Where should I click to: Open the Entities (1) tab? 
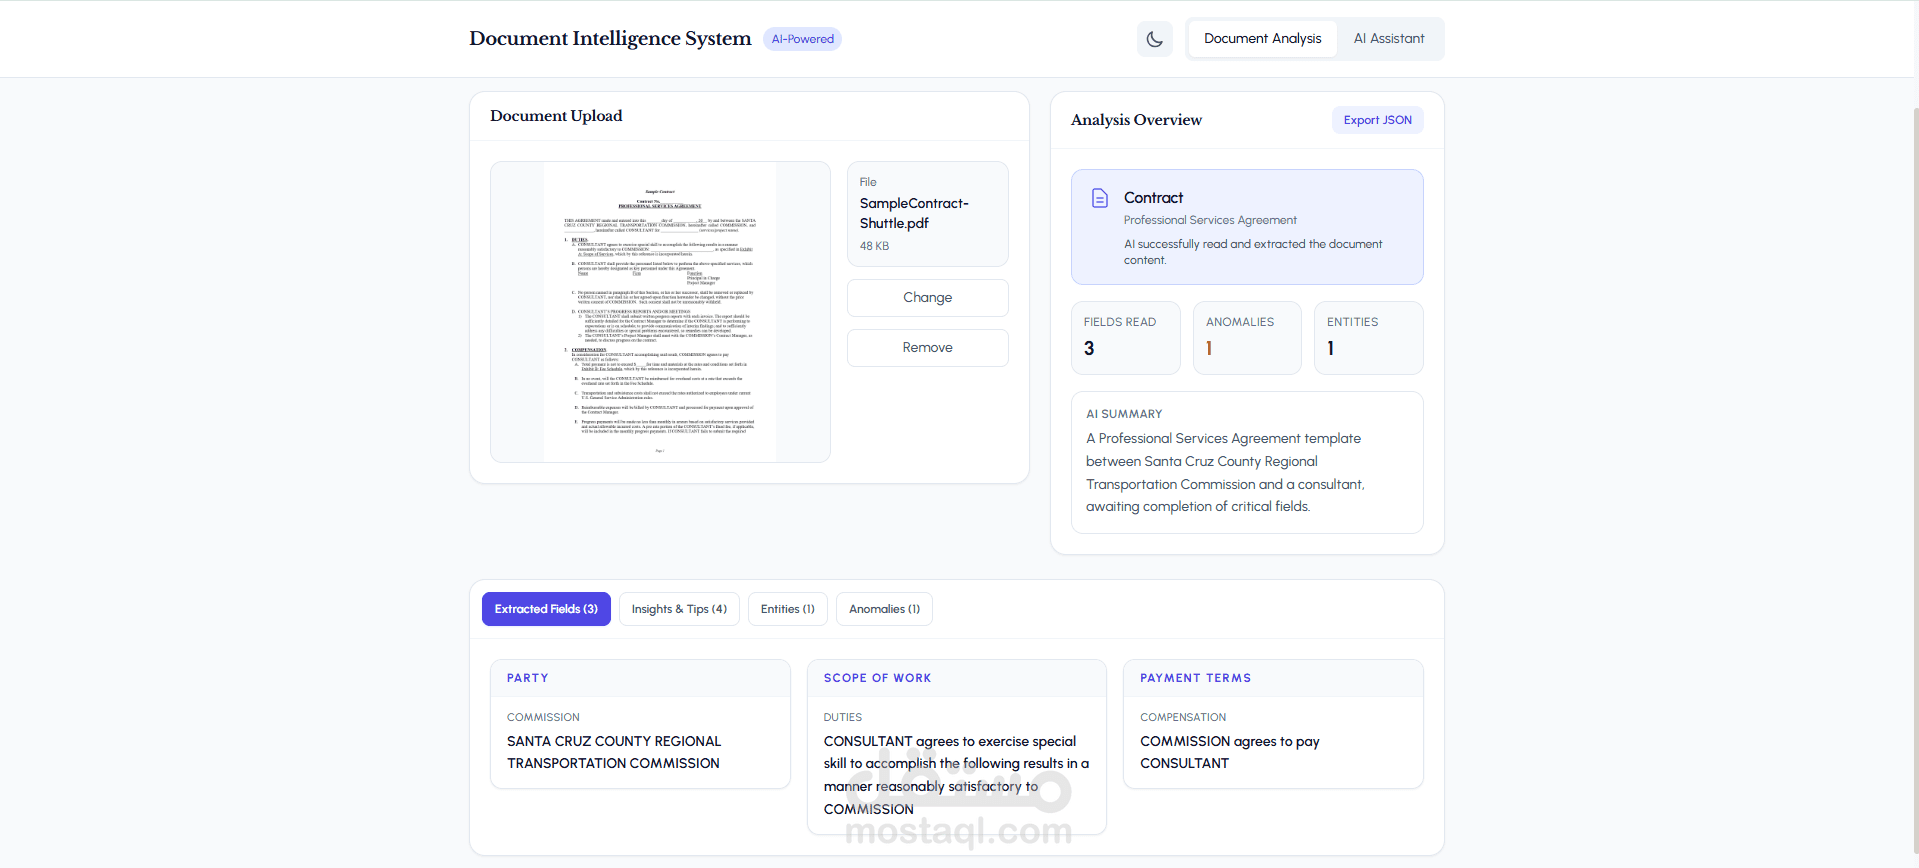click(787, 609)
